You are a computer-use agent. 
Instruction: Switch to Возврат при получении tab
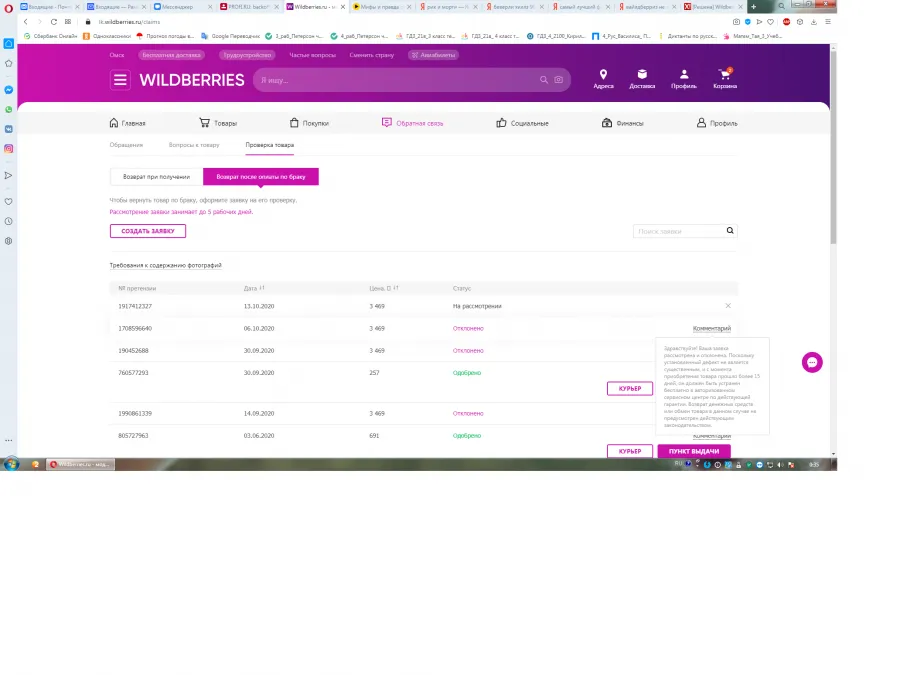[x=156, y=177]
